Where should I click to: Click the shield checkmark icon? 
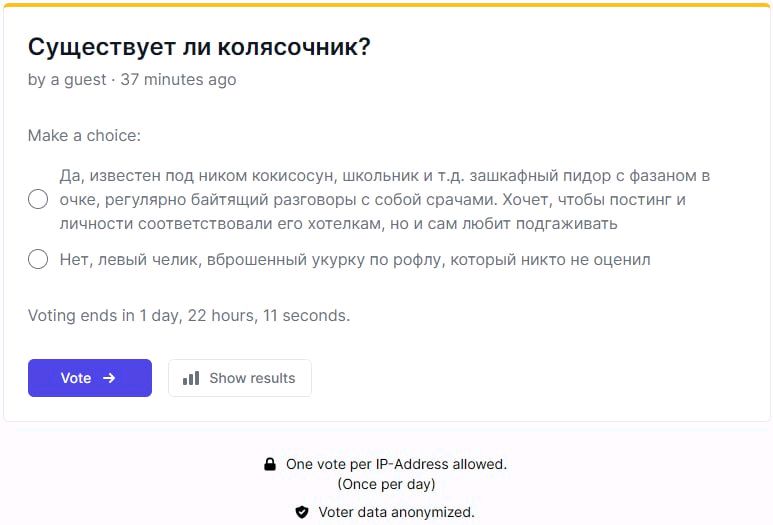tap(302, 512)
